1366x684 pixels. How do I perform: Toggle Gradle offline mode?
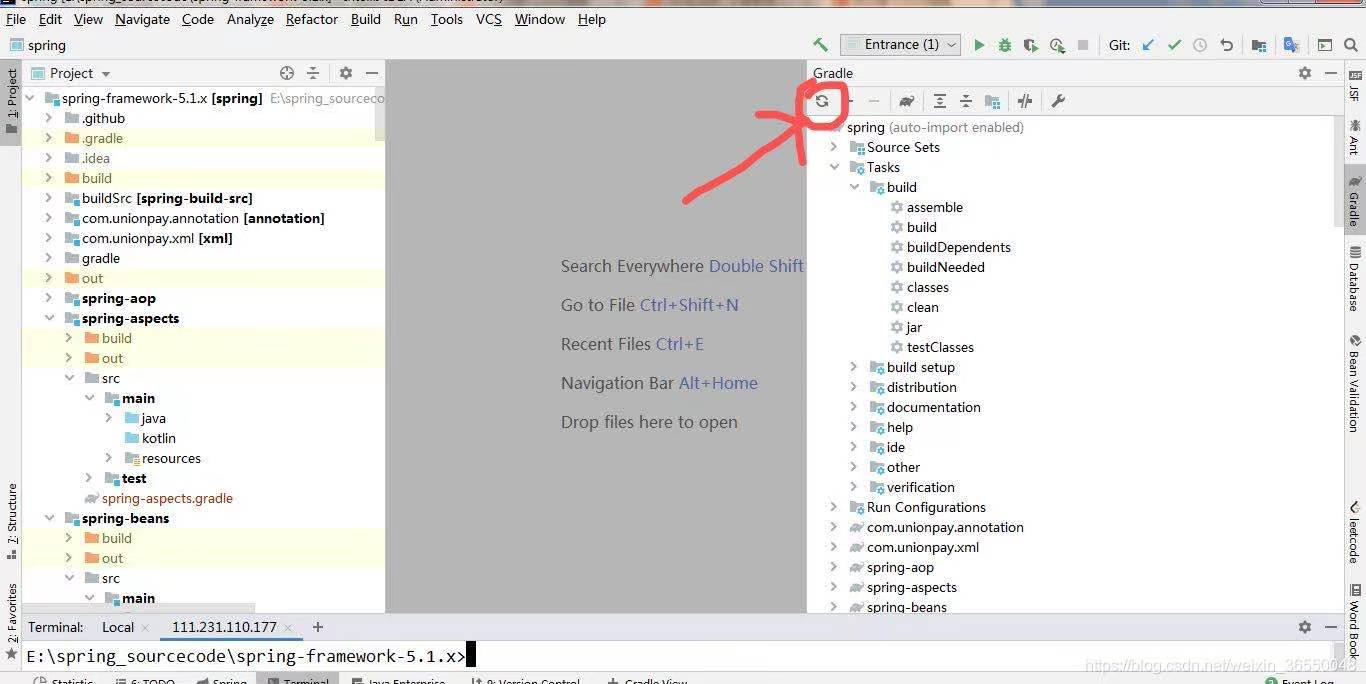1025,101
